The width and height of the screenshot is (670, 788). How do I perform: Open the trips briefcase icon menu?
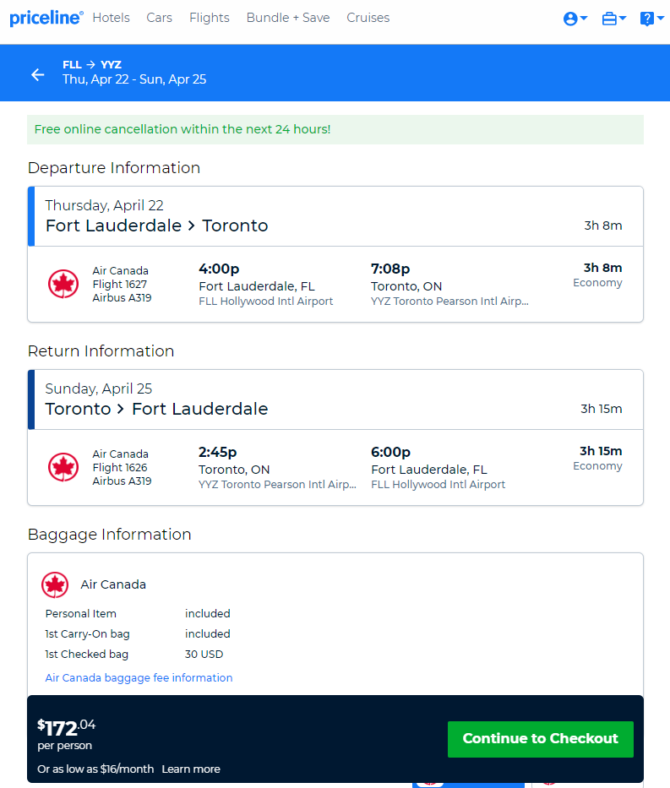click(x=614, y=19)
